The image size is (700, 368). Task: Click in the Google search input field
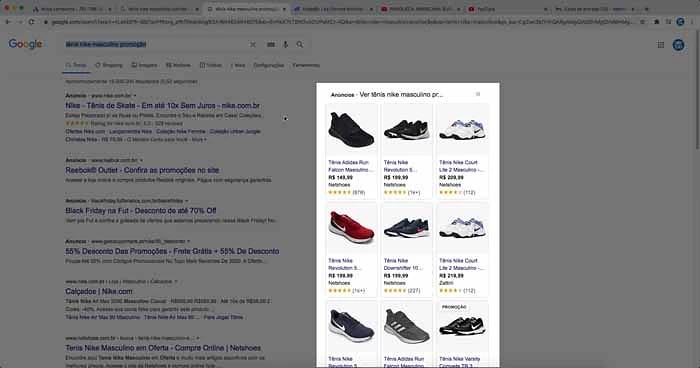click(x=156, y=44)
